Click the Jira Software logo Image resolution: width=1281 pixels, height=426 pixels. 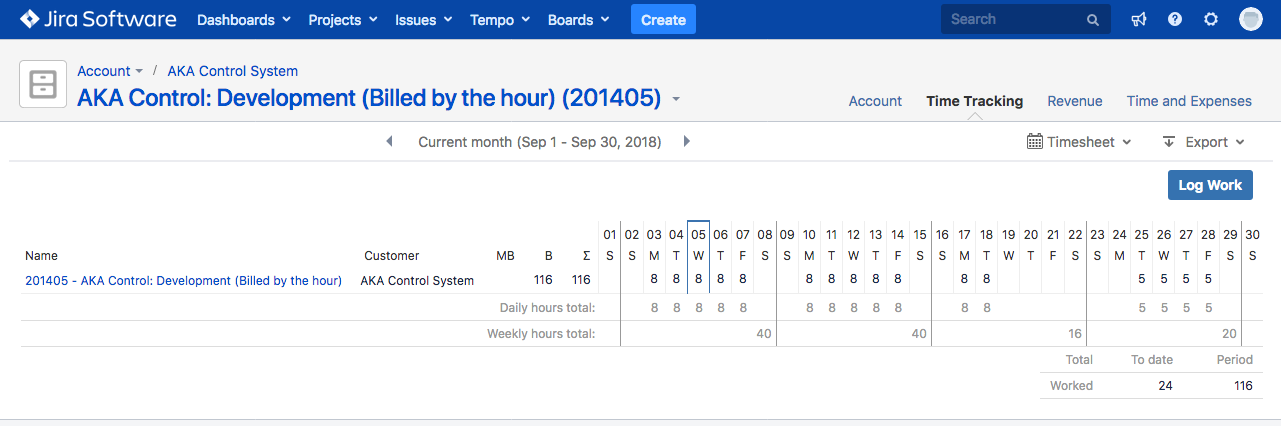tap(98, 20)
